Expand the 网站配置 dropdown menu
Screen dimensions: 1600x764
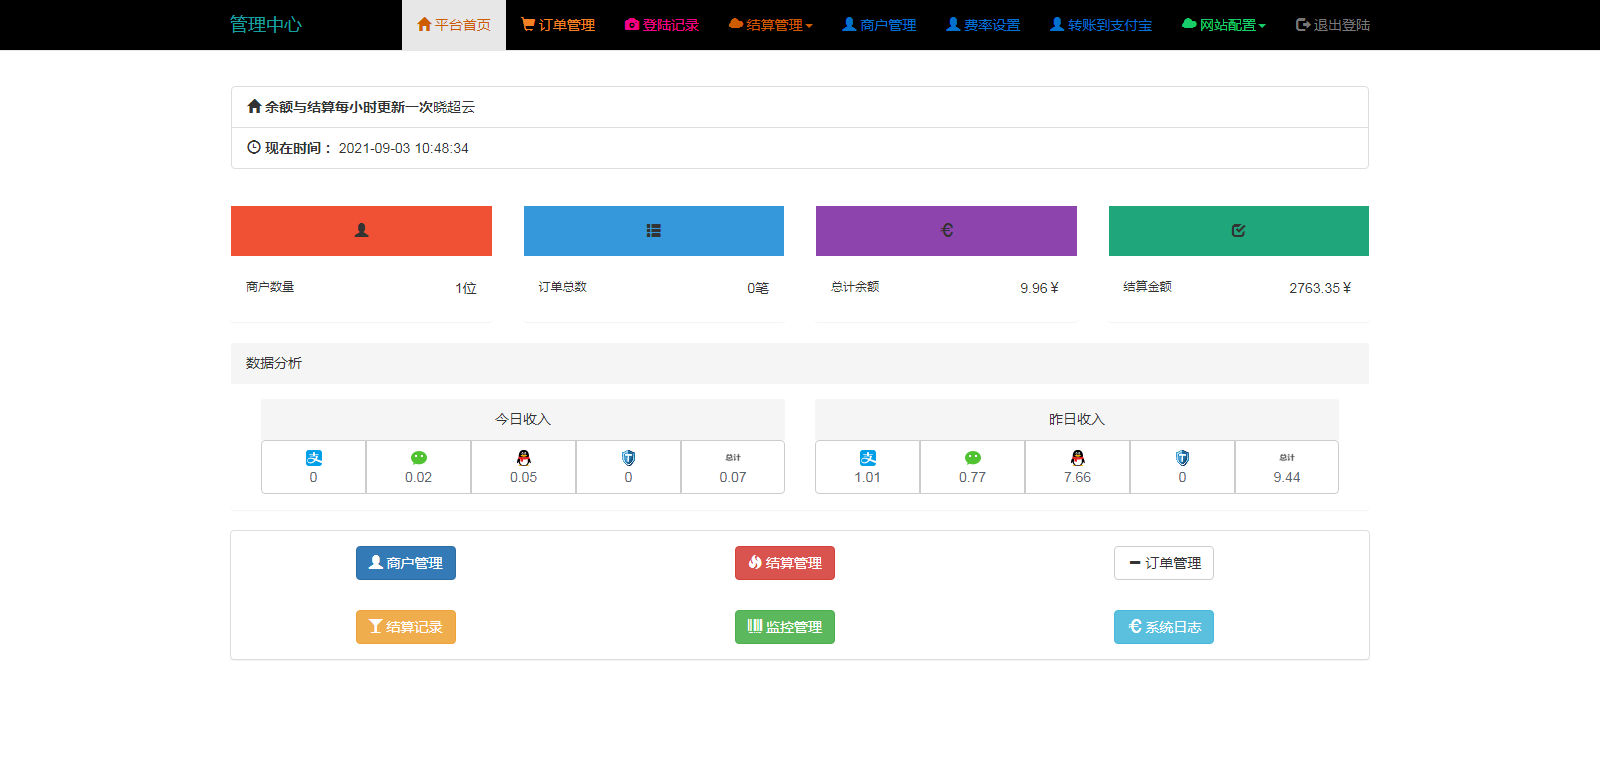point(1224,25)
